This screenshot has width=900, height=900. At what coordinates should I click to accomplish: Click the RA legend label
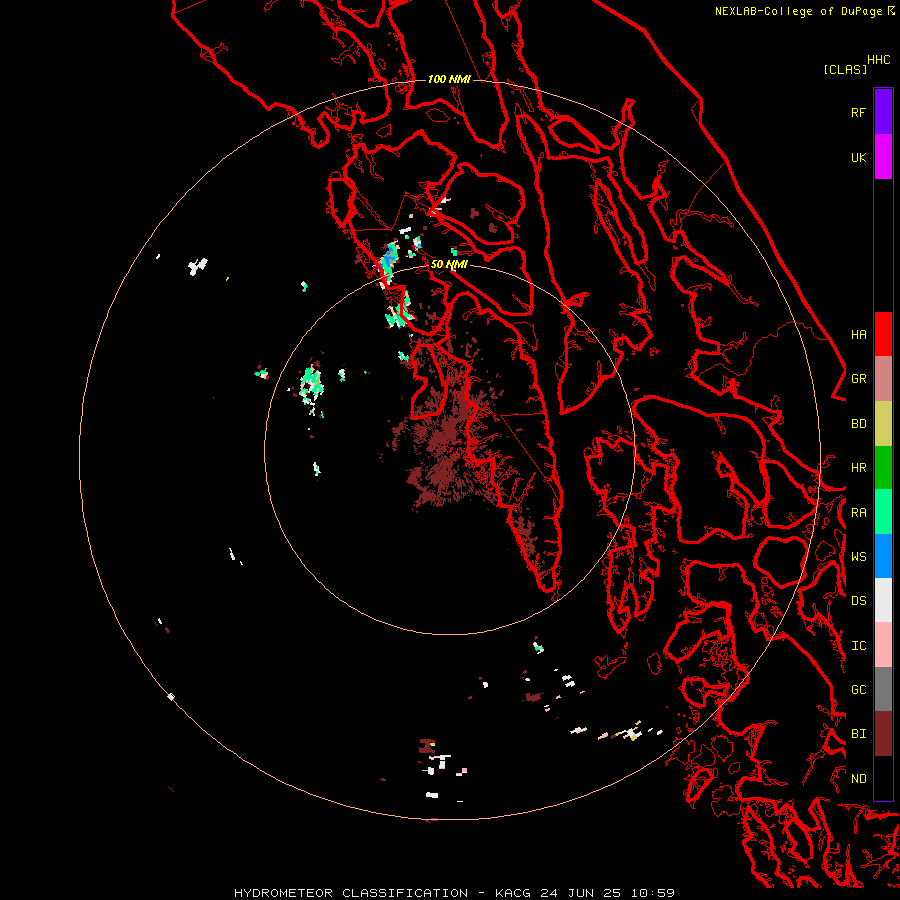pos(858,513)
